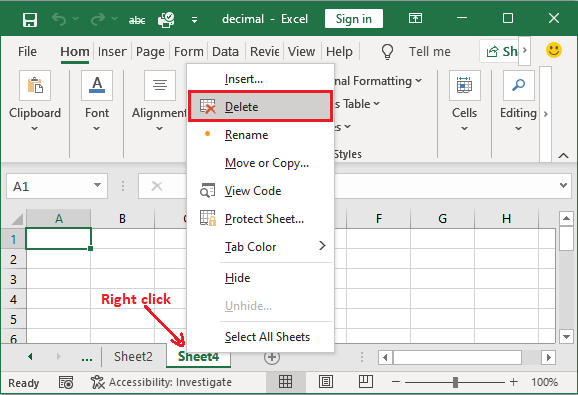Click the Ribbon Display Options icon
The height and width of the screenshot is (395, 578).
pos(415,18)
